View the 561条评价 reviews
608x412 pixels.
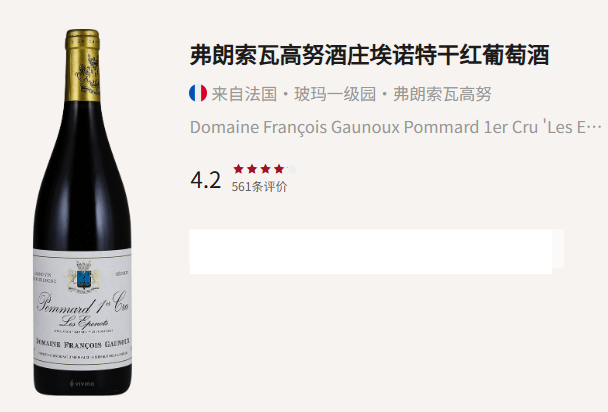[259, 187]
